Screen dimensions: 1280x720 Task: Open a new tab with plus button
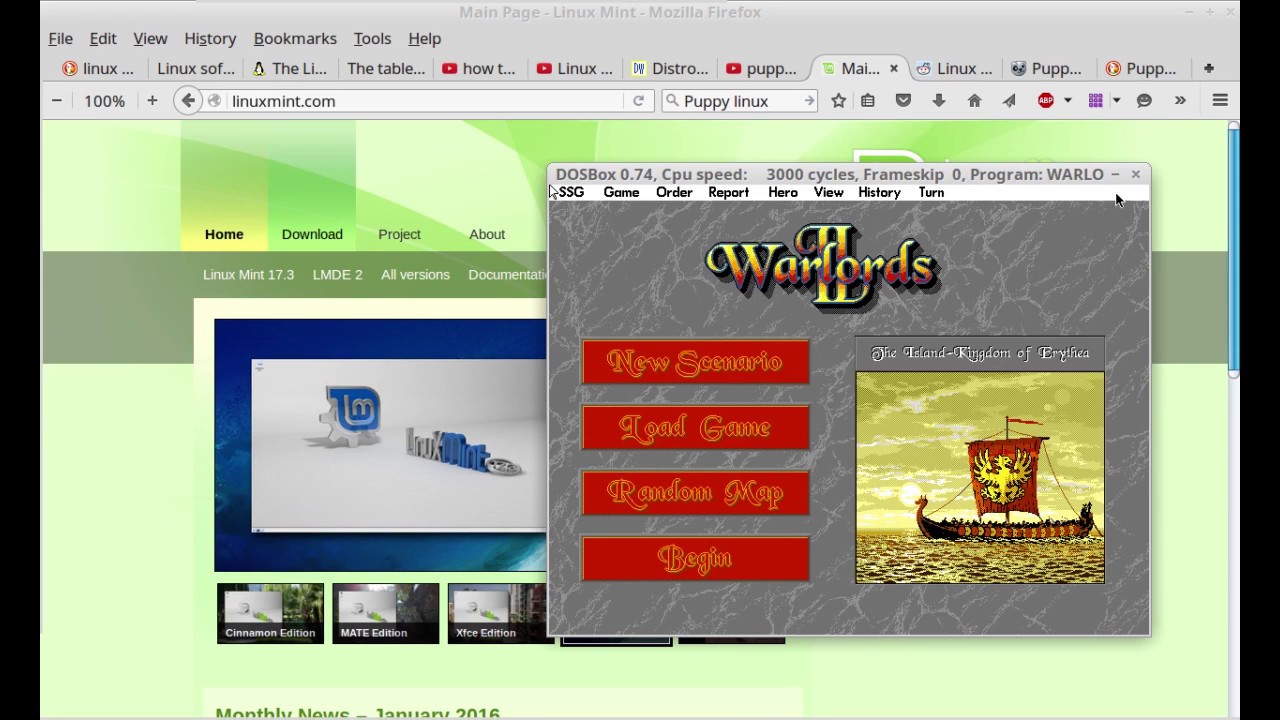tap(1208, 68)
